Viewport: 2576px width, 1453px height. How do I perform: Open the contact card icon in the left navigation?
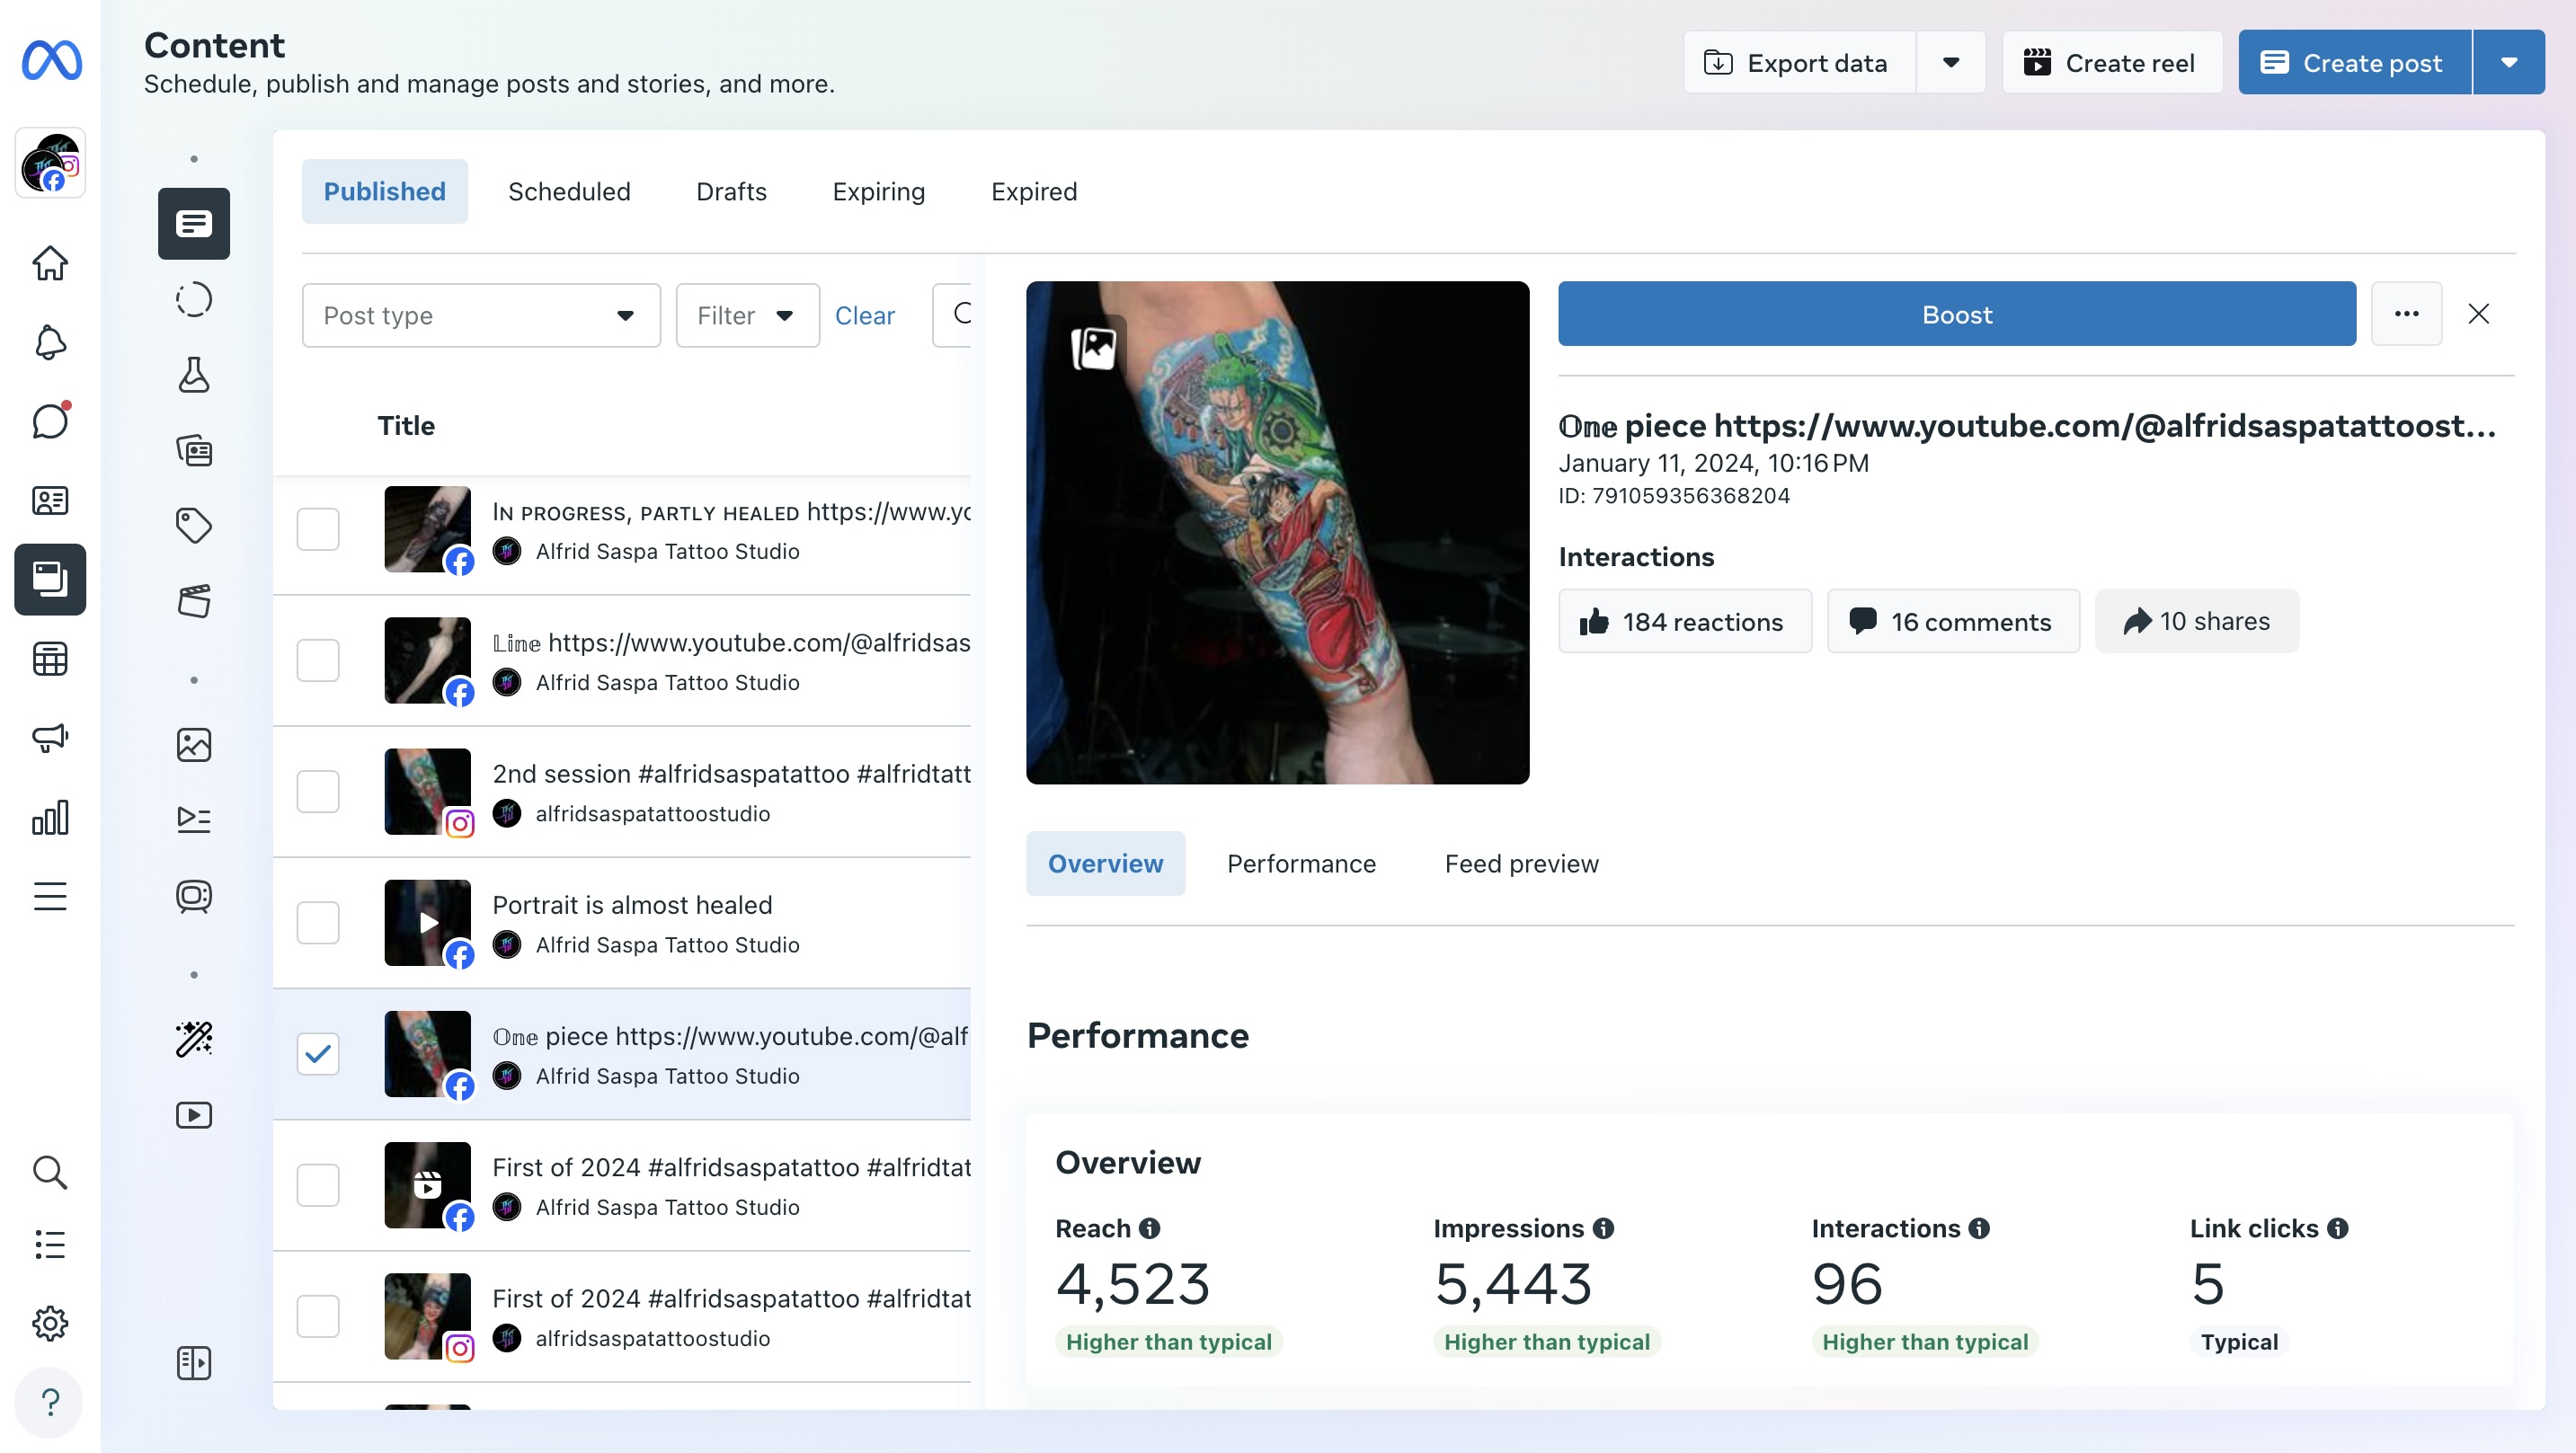tap(50, 500)
